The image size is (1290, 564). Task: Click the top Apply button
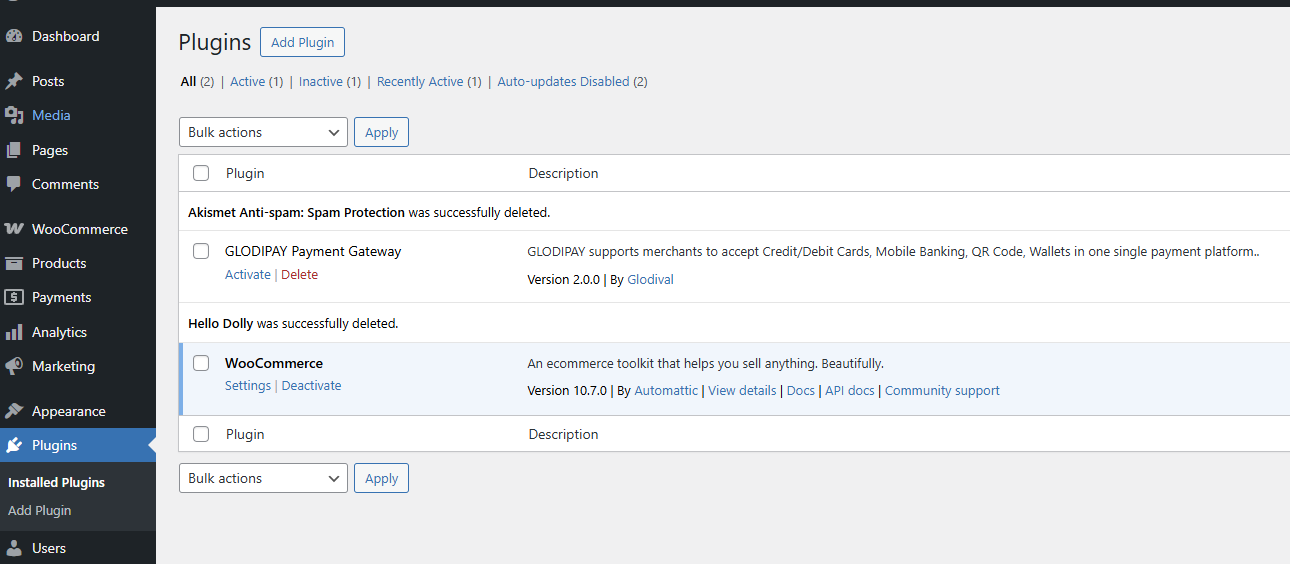[x=381, y=132]
